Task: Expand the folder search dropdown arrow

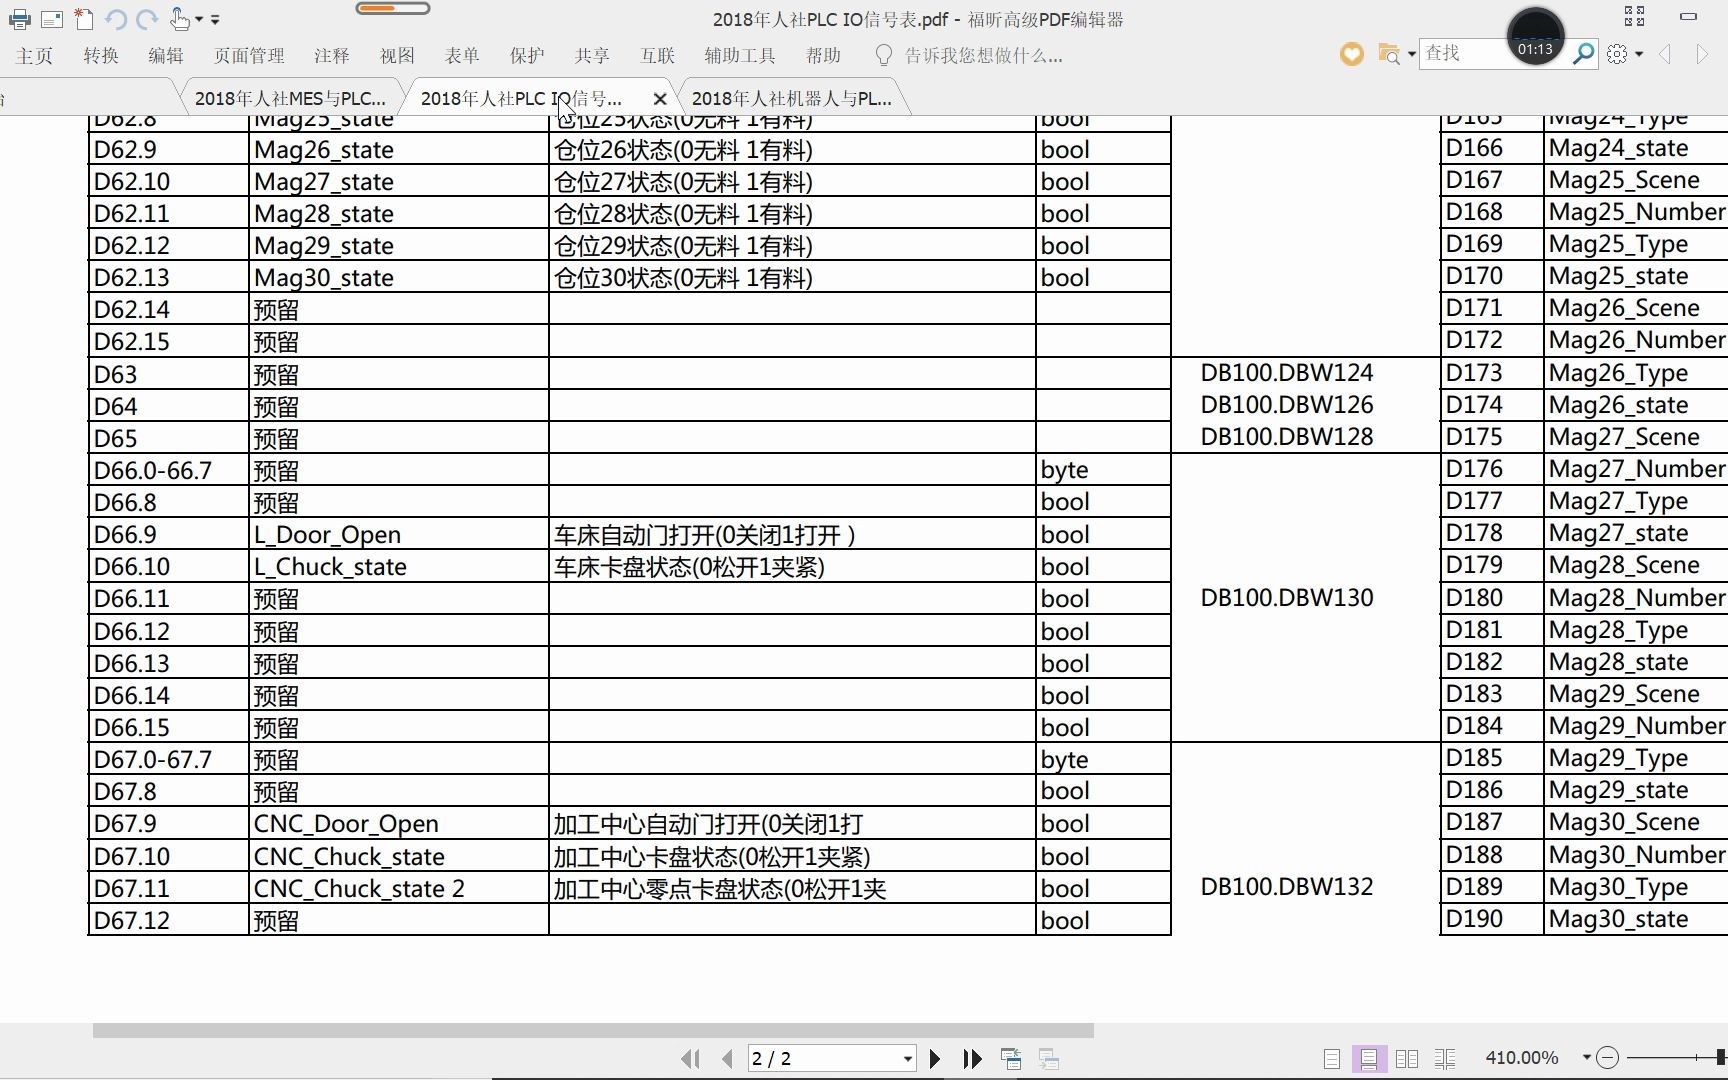Action: point(1411,54)
